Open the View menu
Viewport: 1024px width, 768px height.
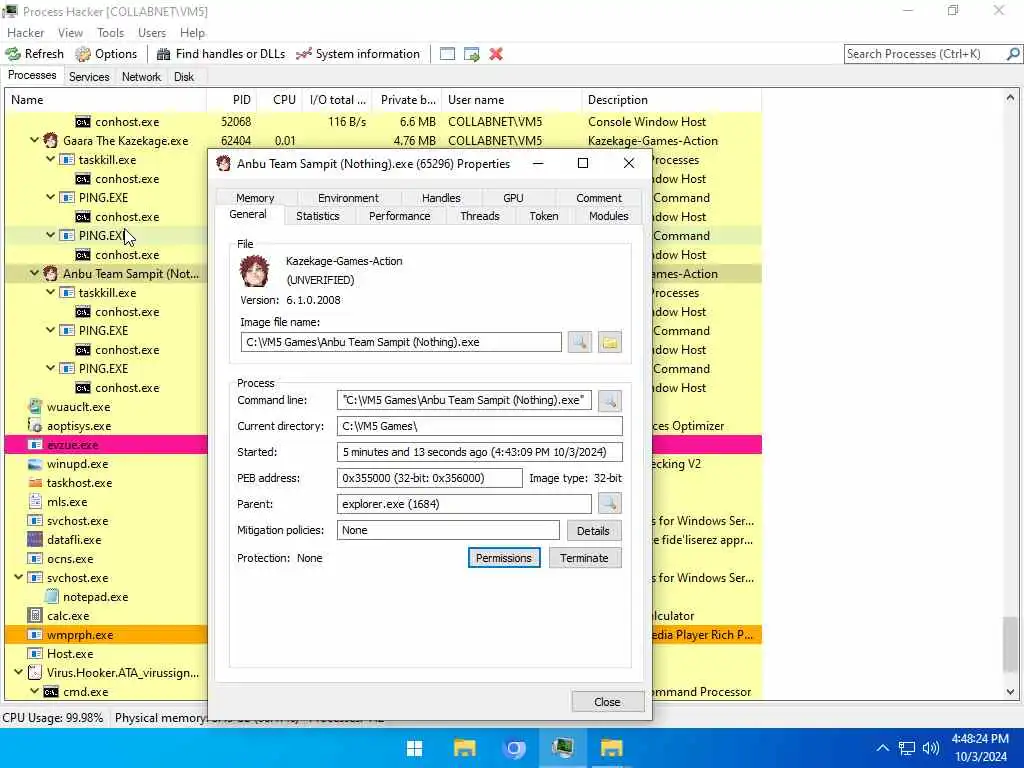pyautogui.click(x=70, y=33)
